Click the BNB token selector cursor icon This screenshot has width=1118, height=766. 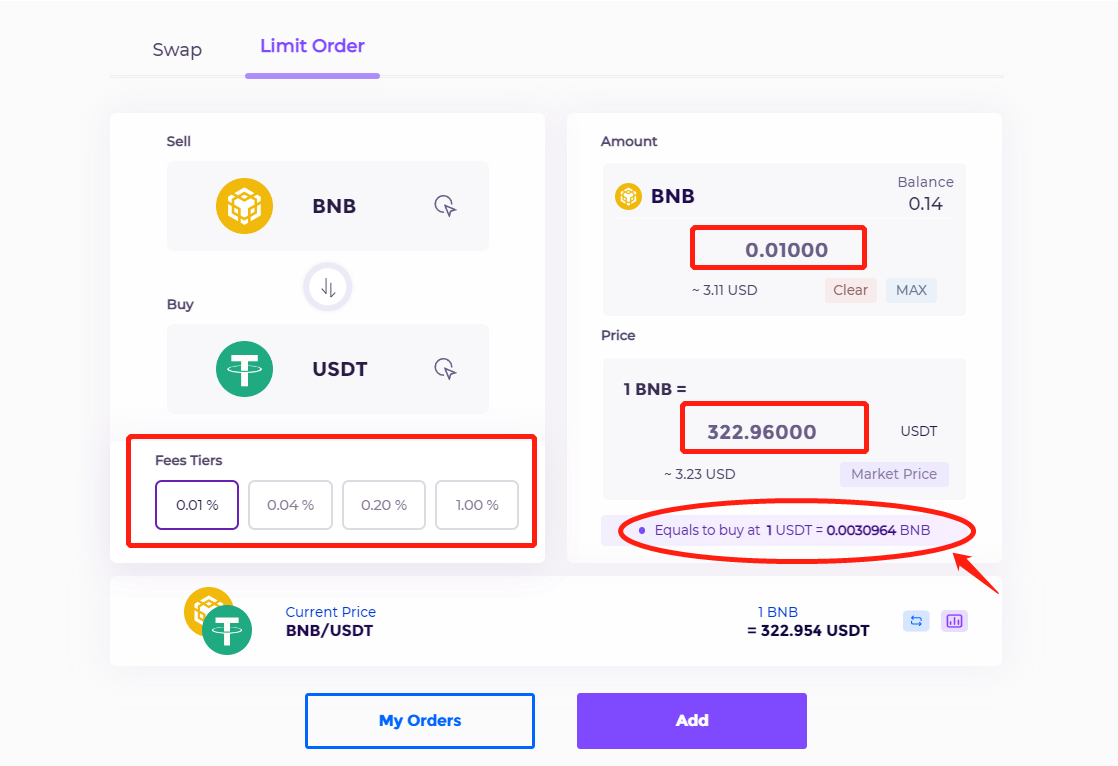446,206
